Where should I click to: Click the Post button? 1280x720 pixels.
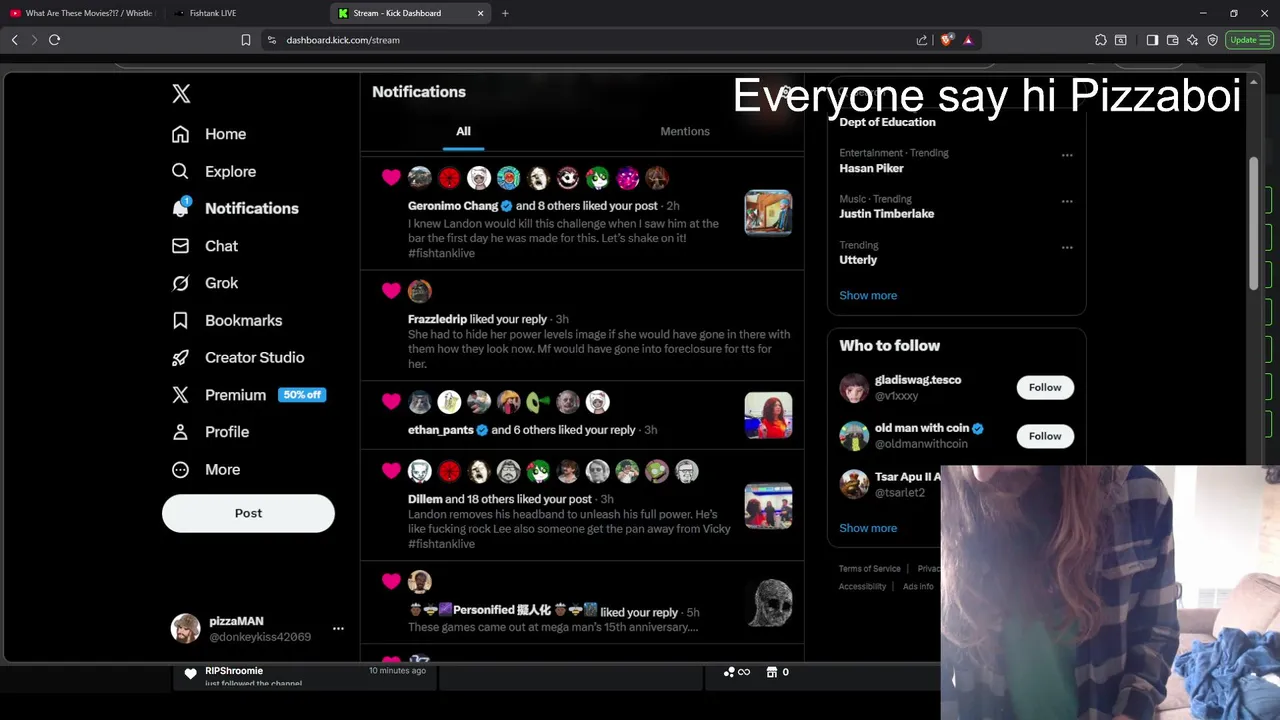(248, 513)
